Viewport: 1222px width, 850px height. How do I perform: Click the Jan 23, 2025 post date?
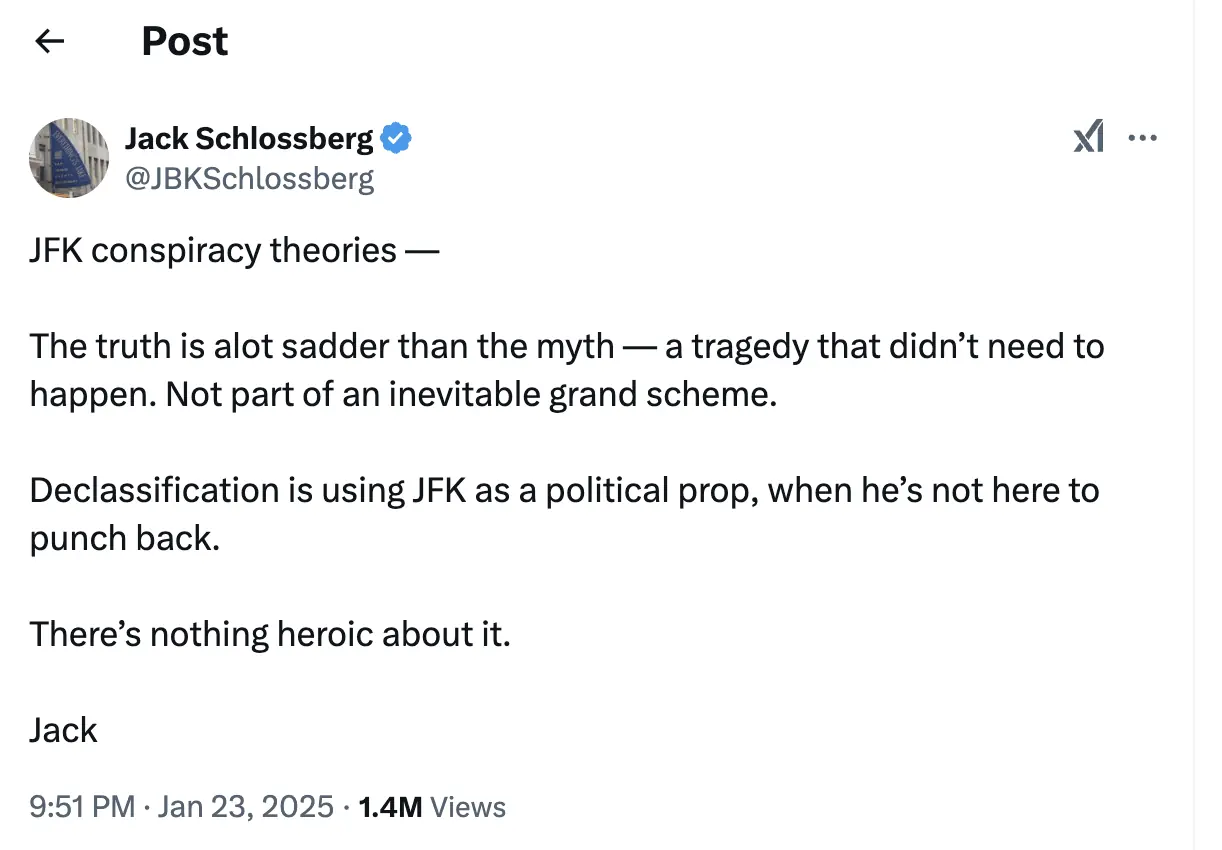coord(245,807)
